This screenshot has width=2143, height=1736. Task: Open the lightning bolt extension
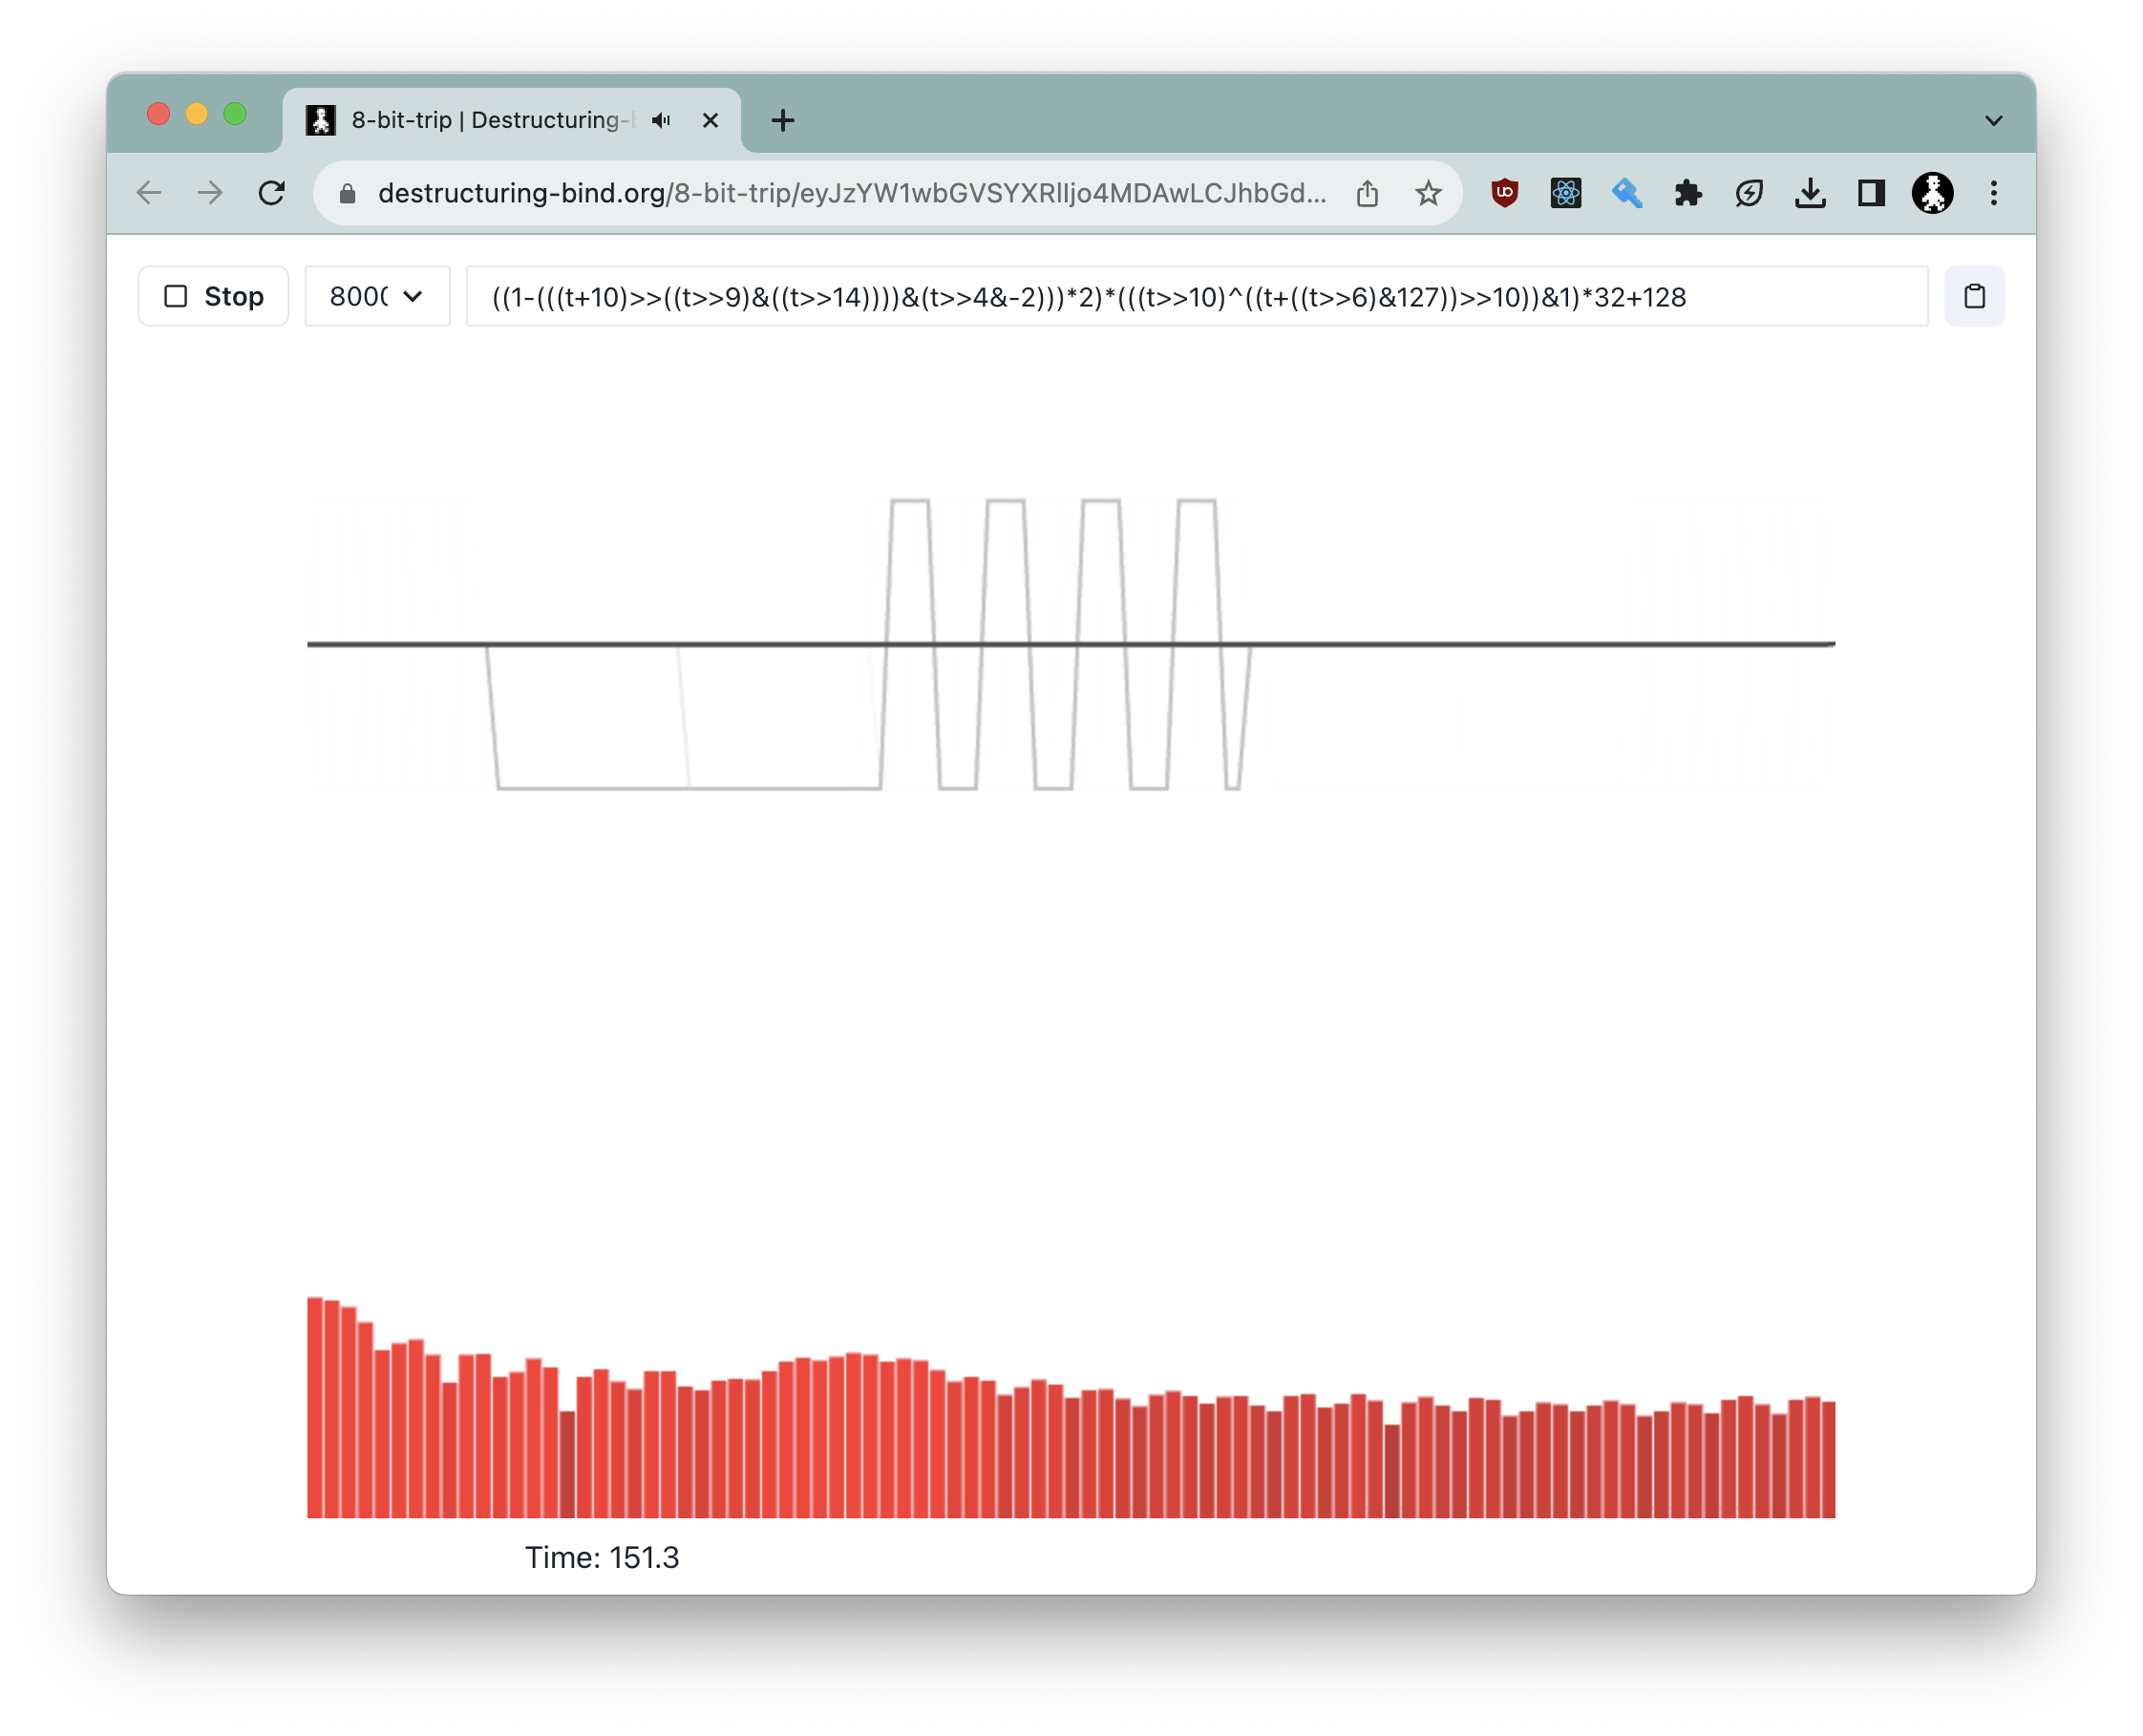tap(1749, 193)
